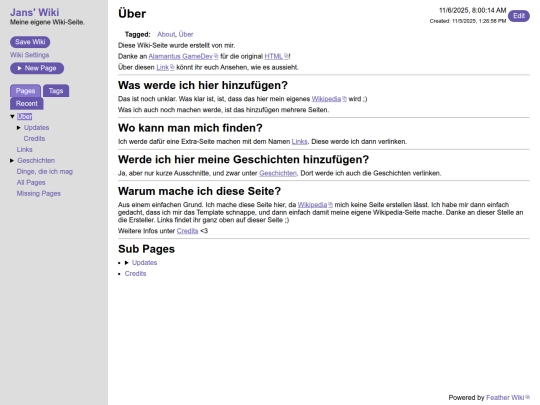Open Geschichten link in body text
540x405 pixels.
tap(278, 173)
